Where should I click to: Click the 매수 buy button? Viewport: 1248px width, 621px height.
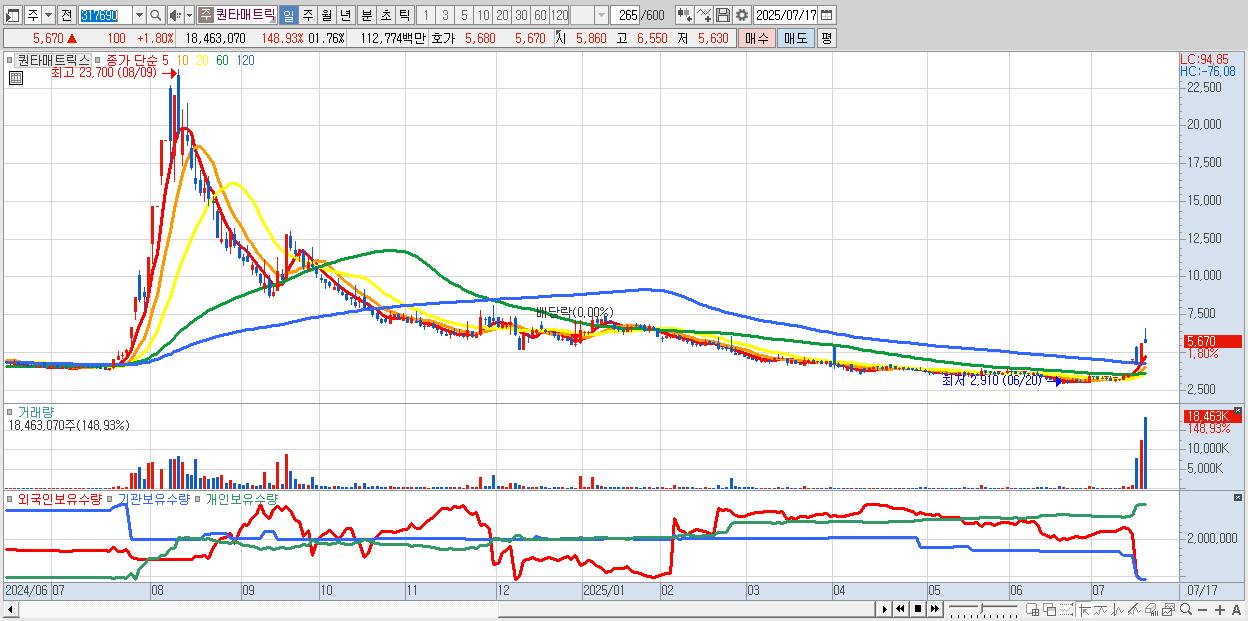pyautogui.click(x=756, y=38)
